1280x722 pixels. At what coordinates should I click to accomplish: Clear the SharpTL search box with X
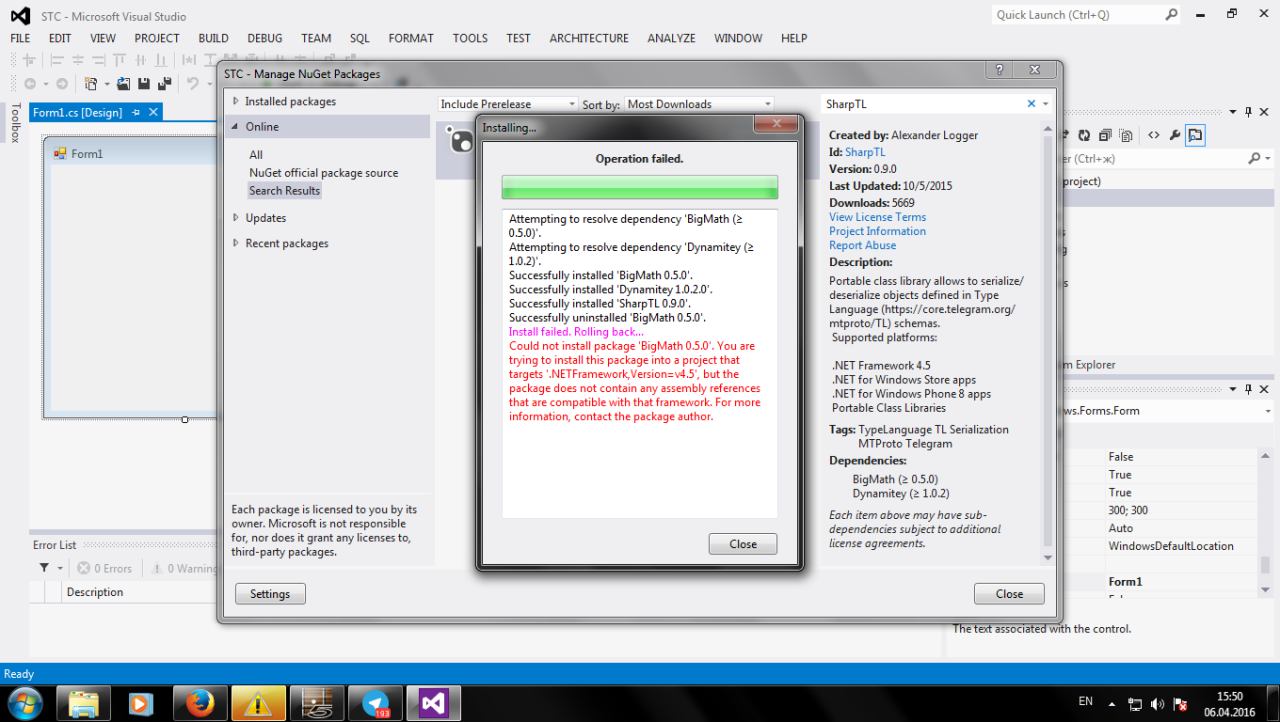[1032, 104]
